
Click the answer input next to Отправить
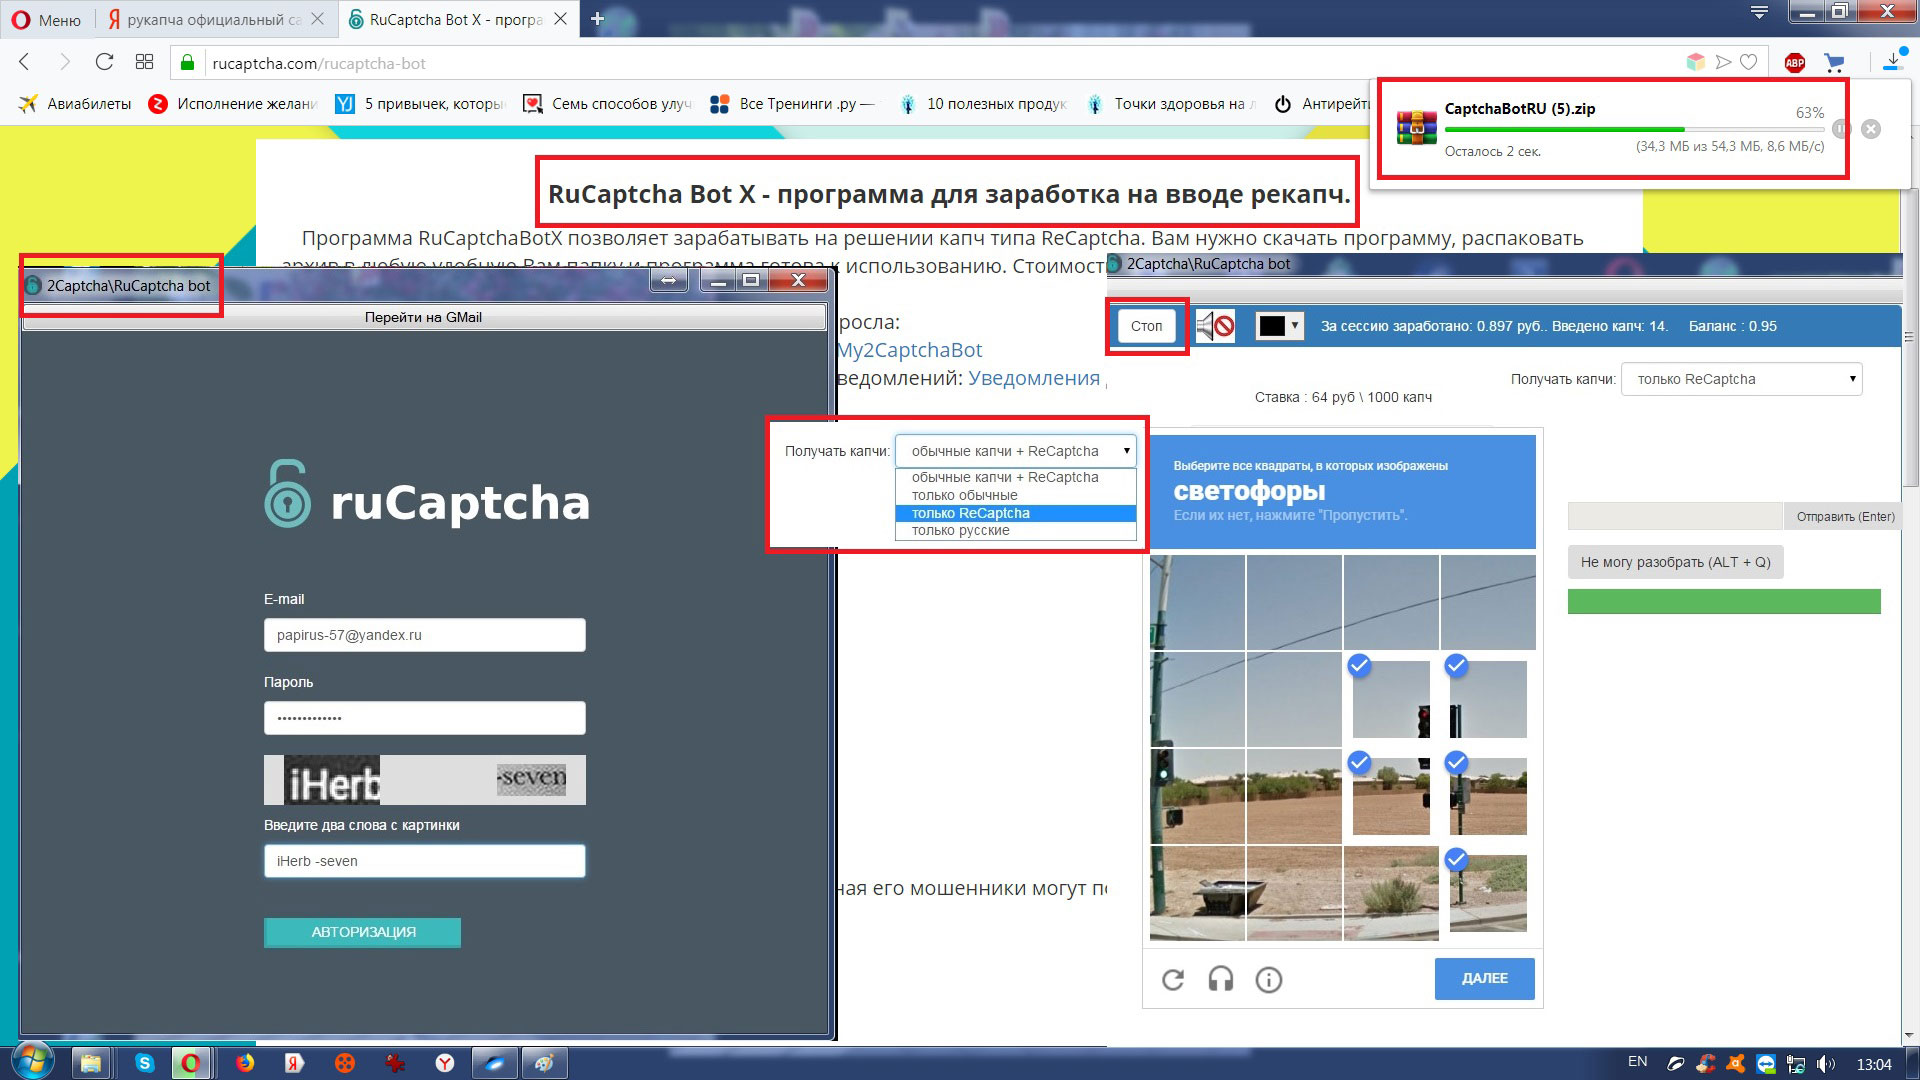1675,516
